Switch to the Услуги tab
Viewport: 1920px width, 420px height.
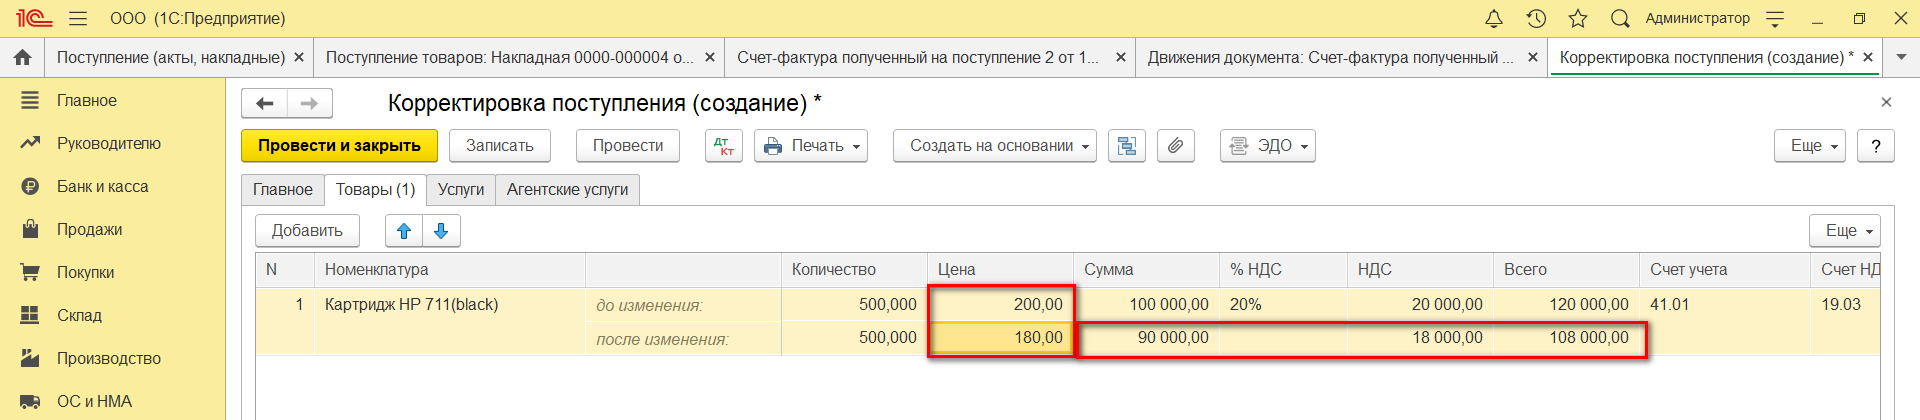tap(460, 190)
